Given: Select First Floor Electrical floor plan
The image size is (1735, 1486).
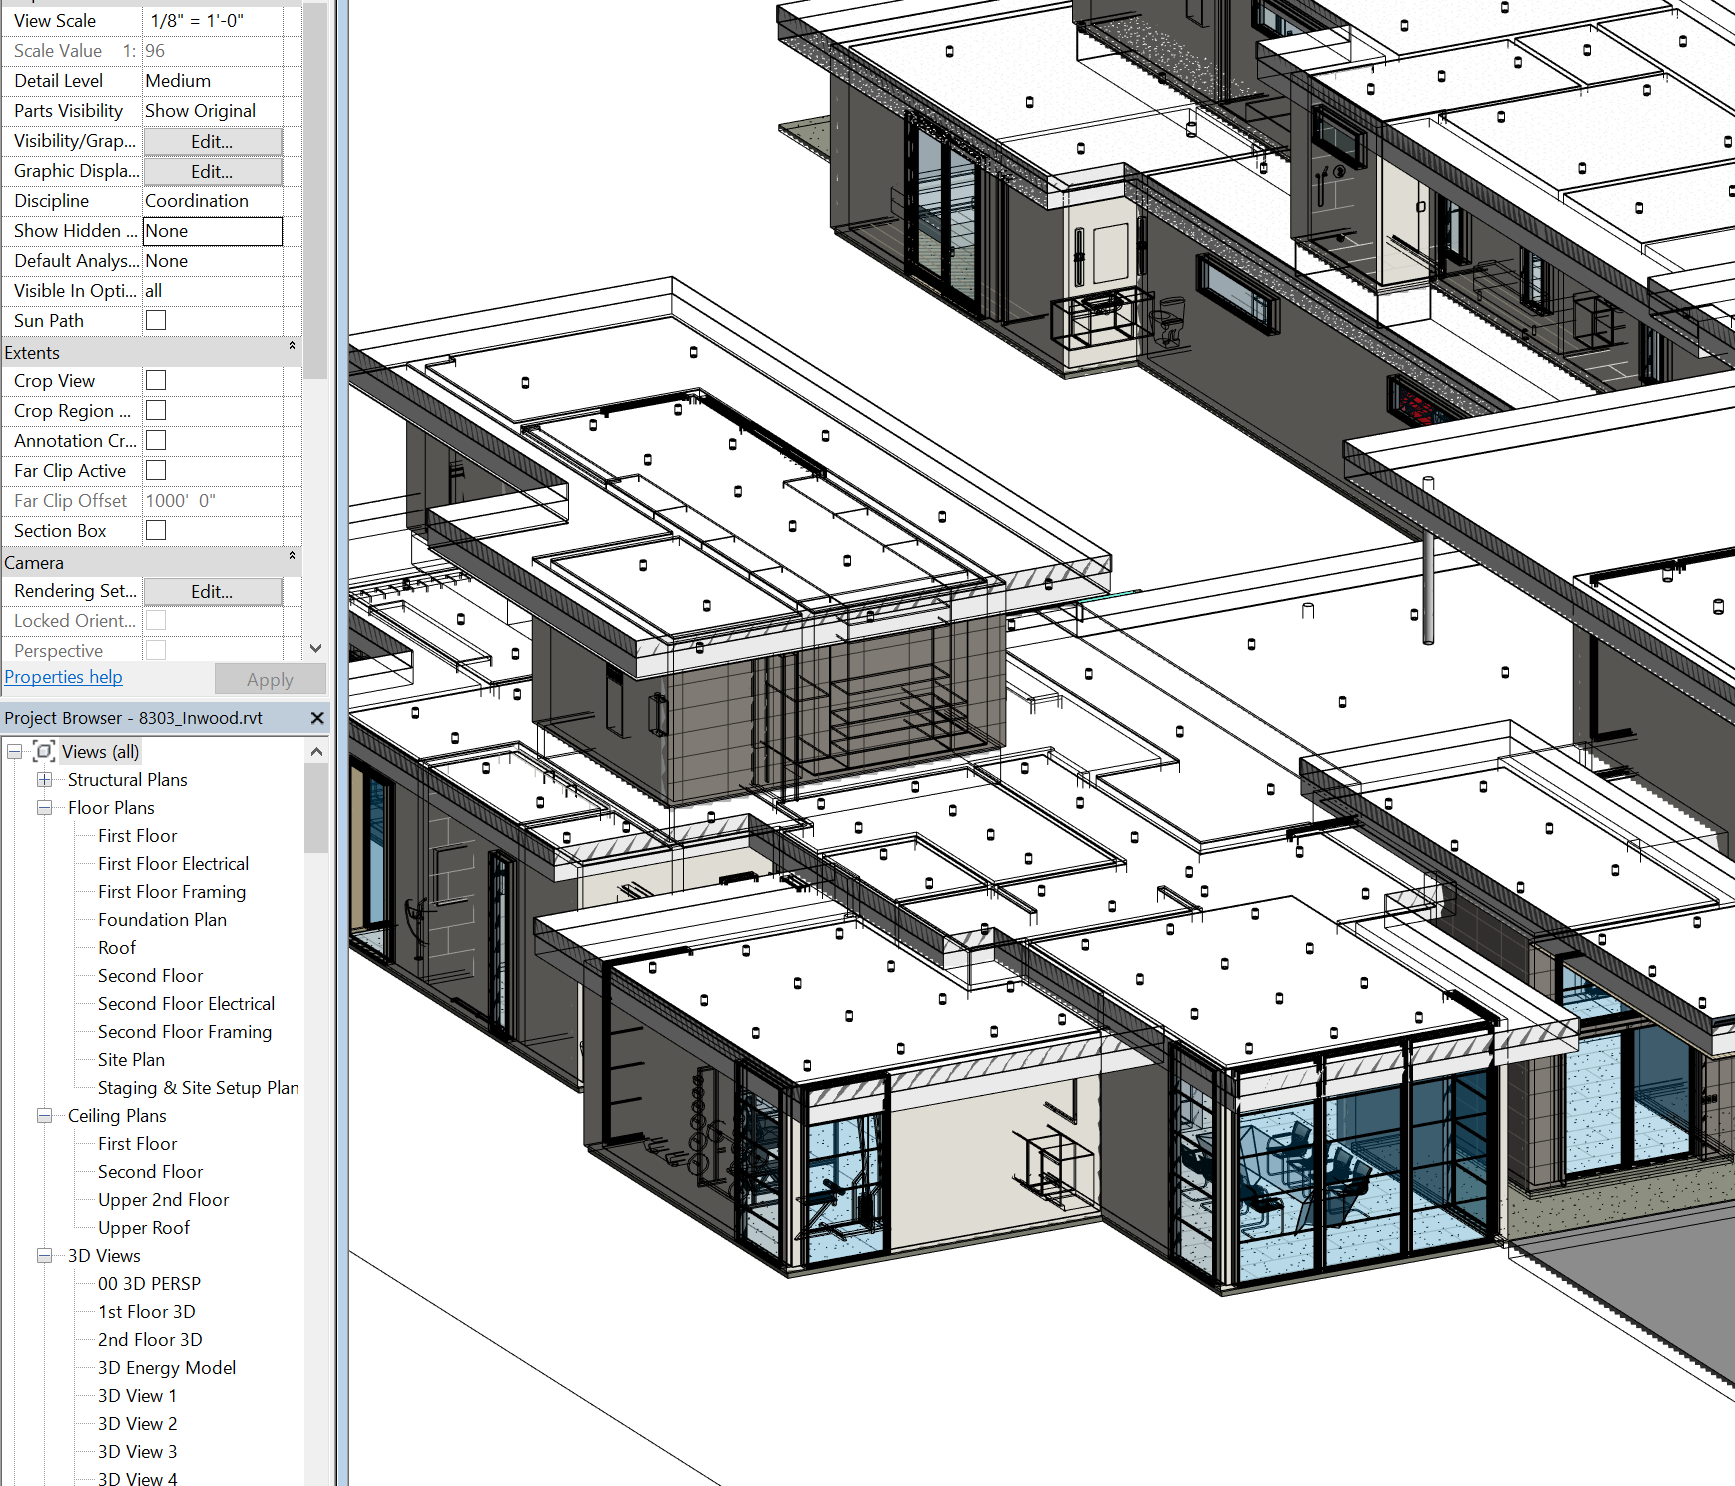Looking at the screenshot, I should point(173,864).
